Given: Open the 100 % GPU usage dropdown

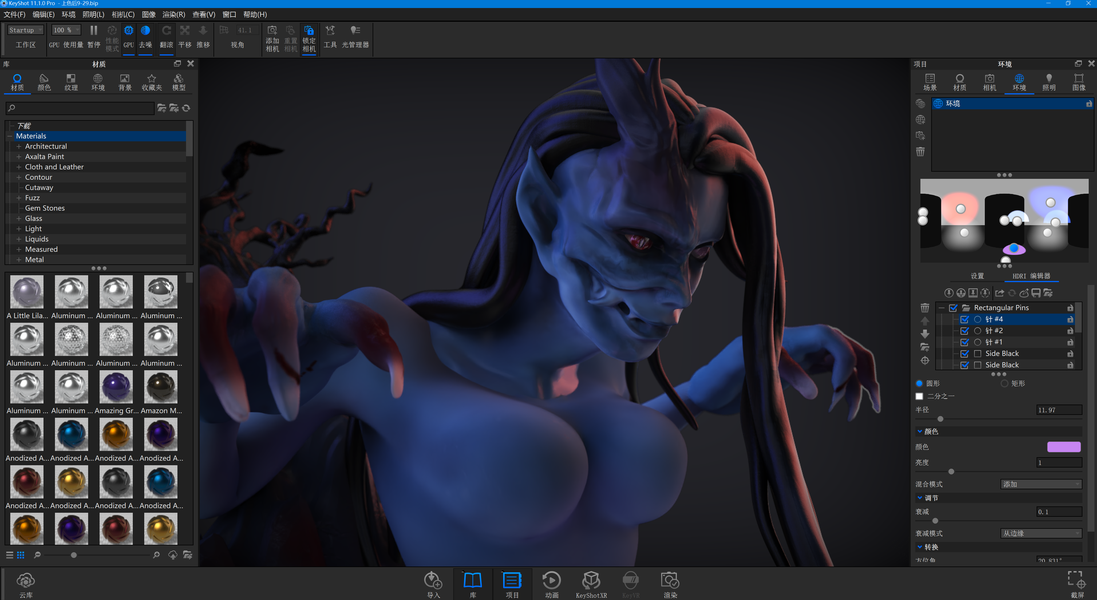Looking at the screenshot, I should pos(66,30).
